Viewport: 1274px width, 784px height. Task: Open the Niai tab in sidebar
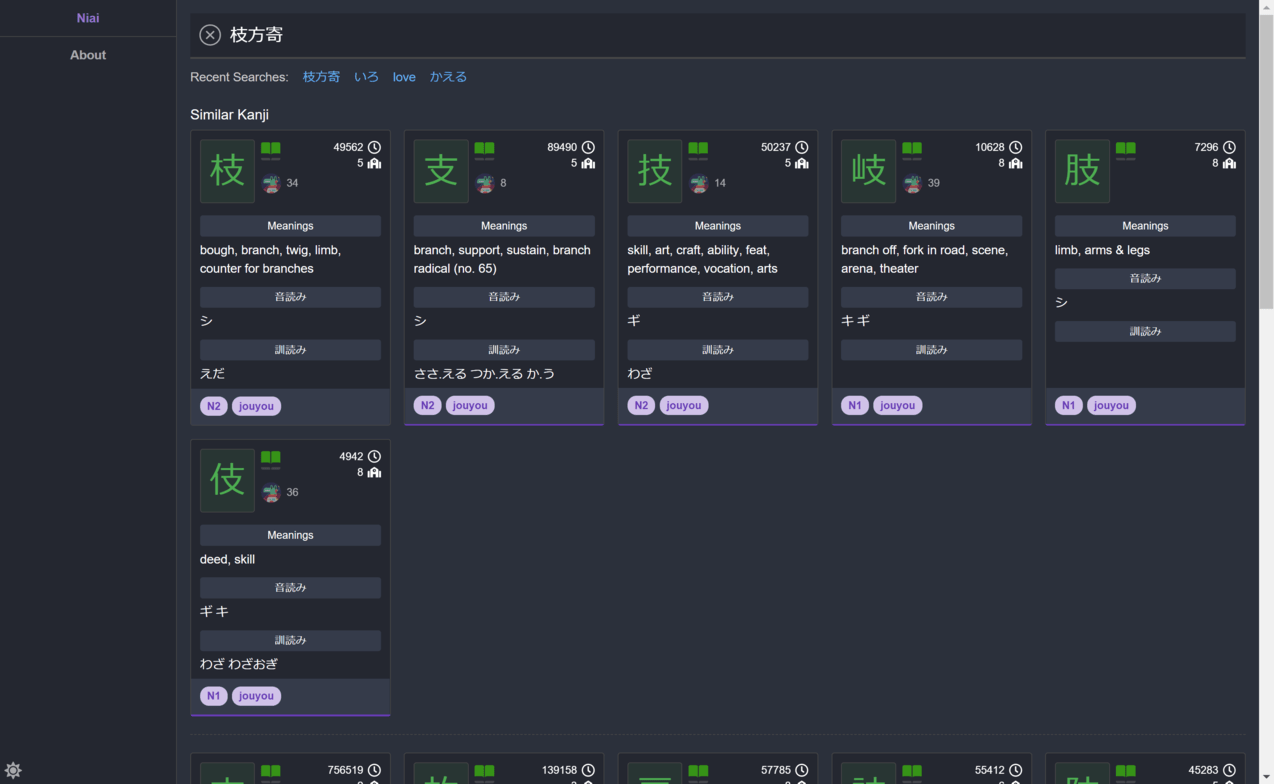click(88, 18)
